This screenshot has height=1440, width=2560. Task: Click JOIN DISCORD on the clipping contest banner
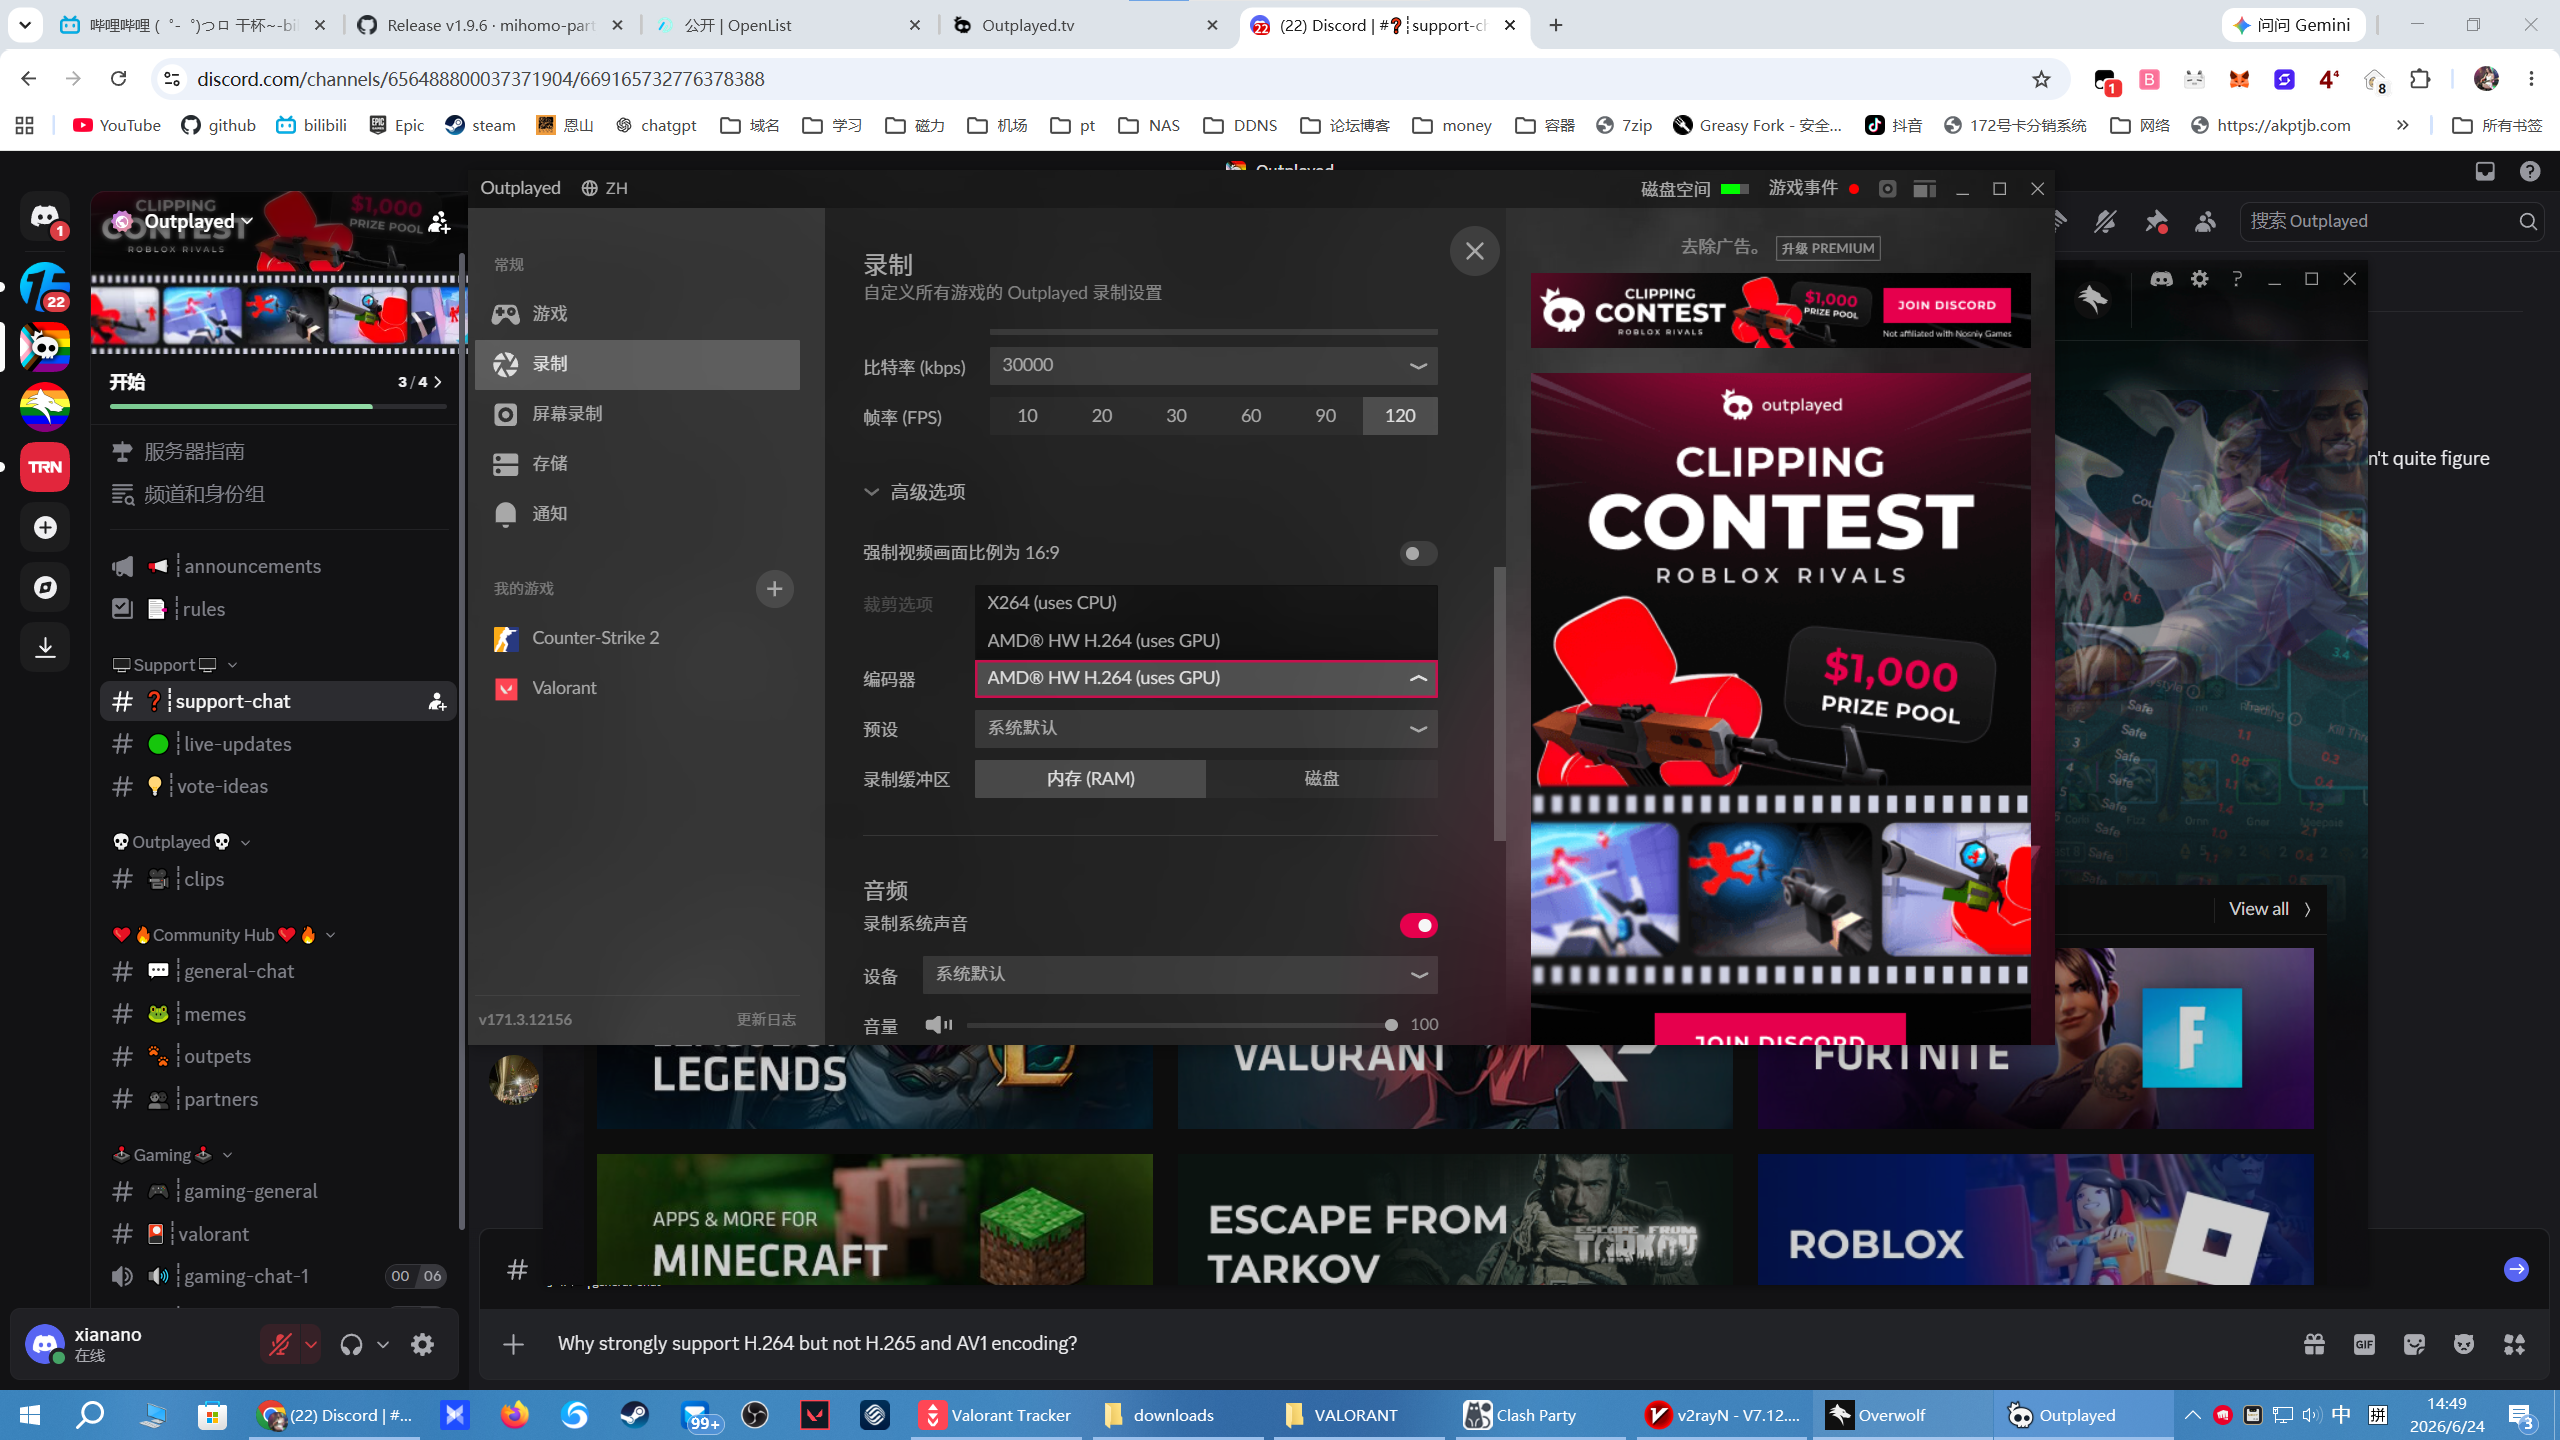tap(1946, 305)
